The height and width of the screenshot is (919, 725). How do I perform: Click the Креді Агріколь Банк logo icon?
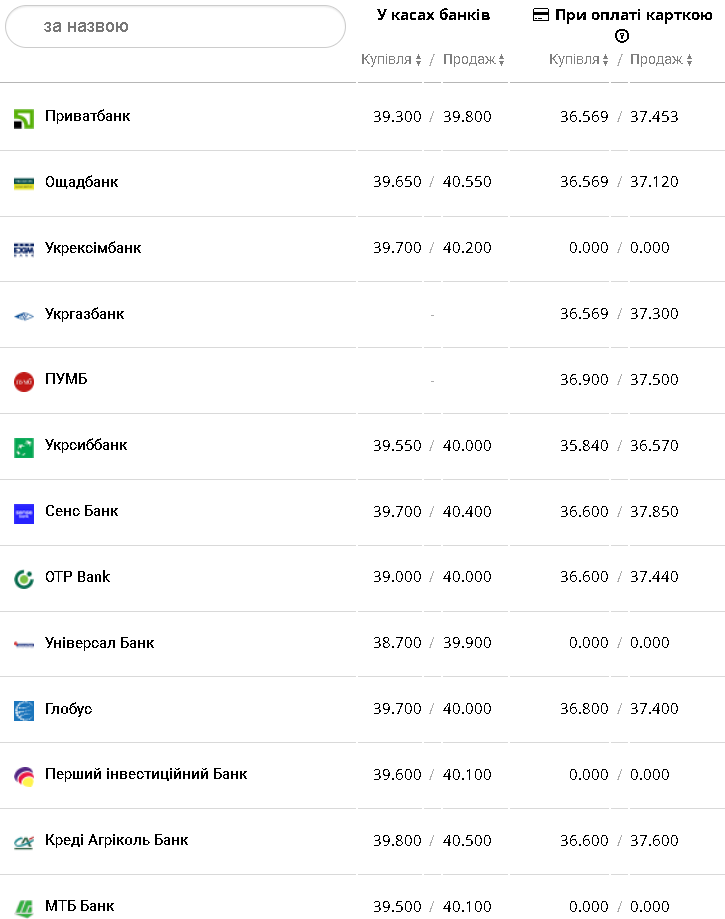(x=24, y=842)
